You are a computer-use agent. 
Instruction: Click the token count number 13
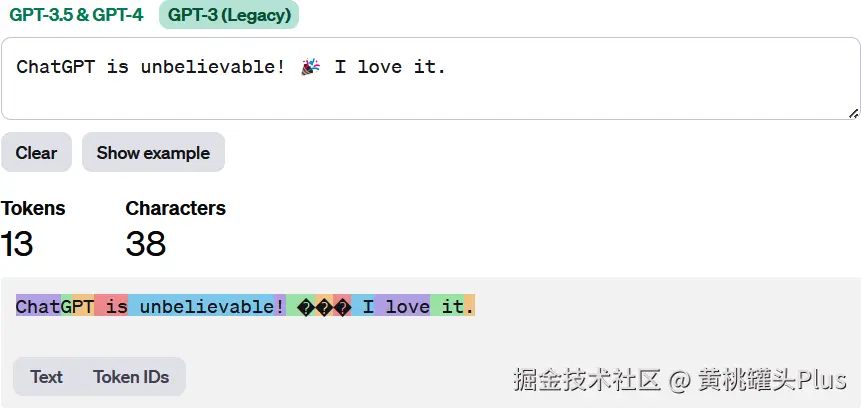(16, 243)
